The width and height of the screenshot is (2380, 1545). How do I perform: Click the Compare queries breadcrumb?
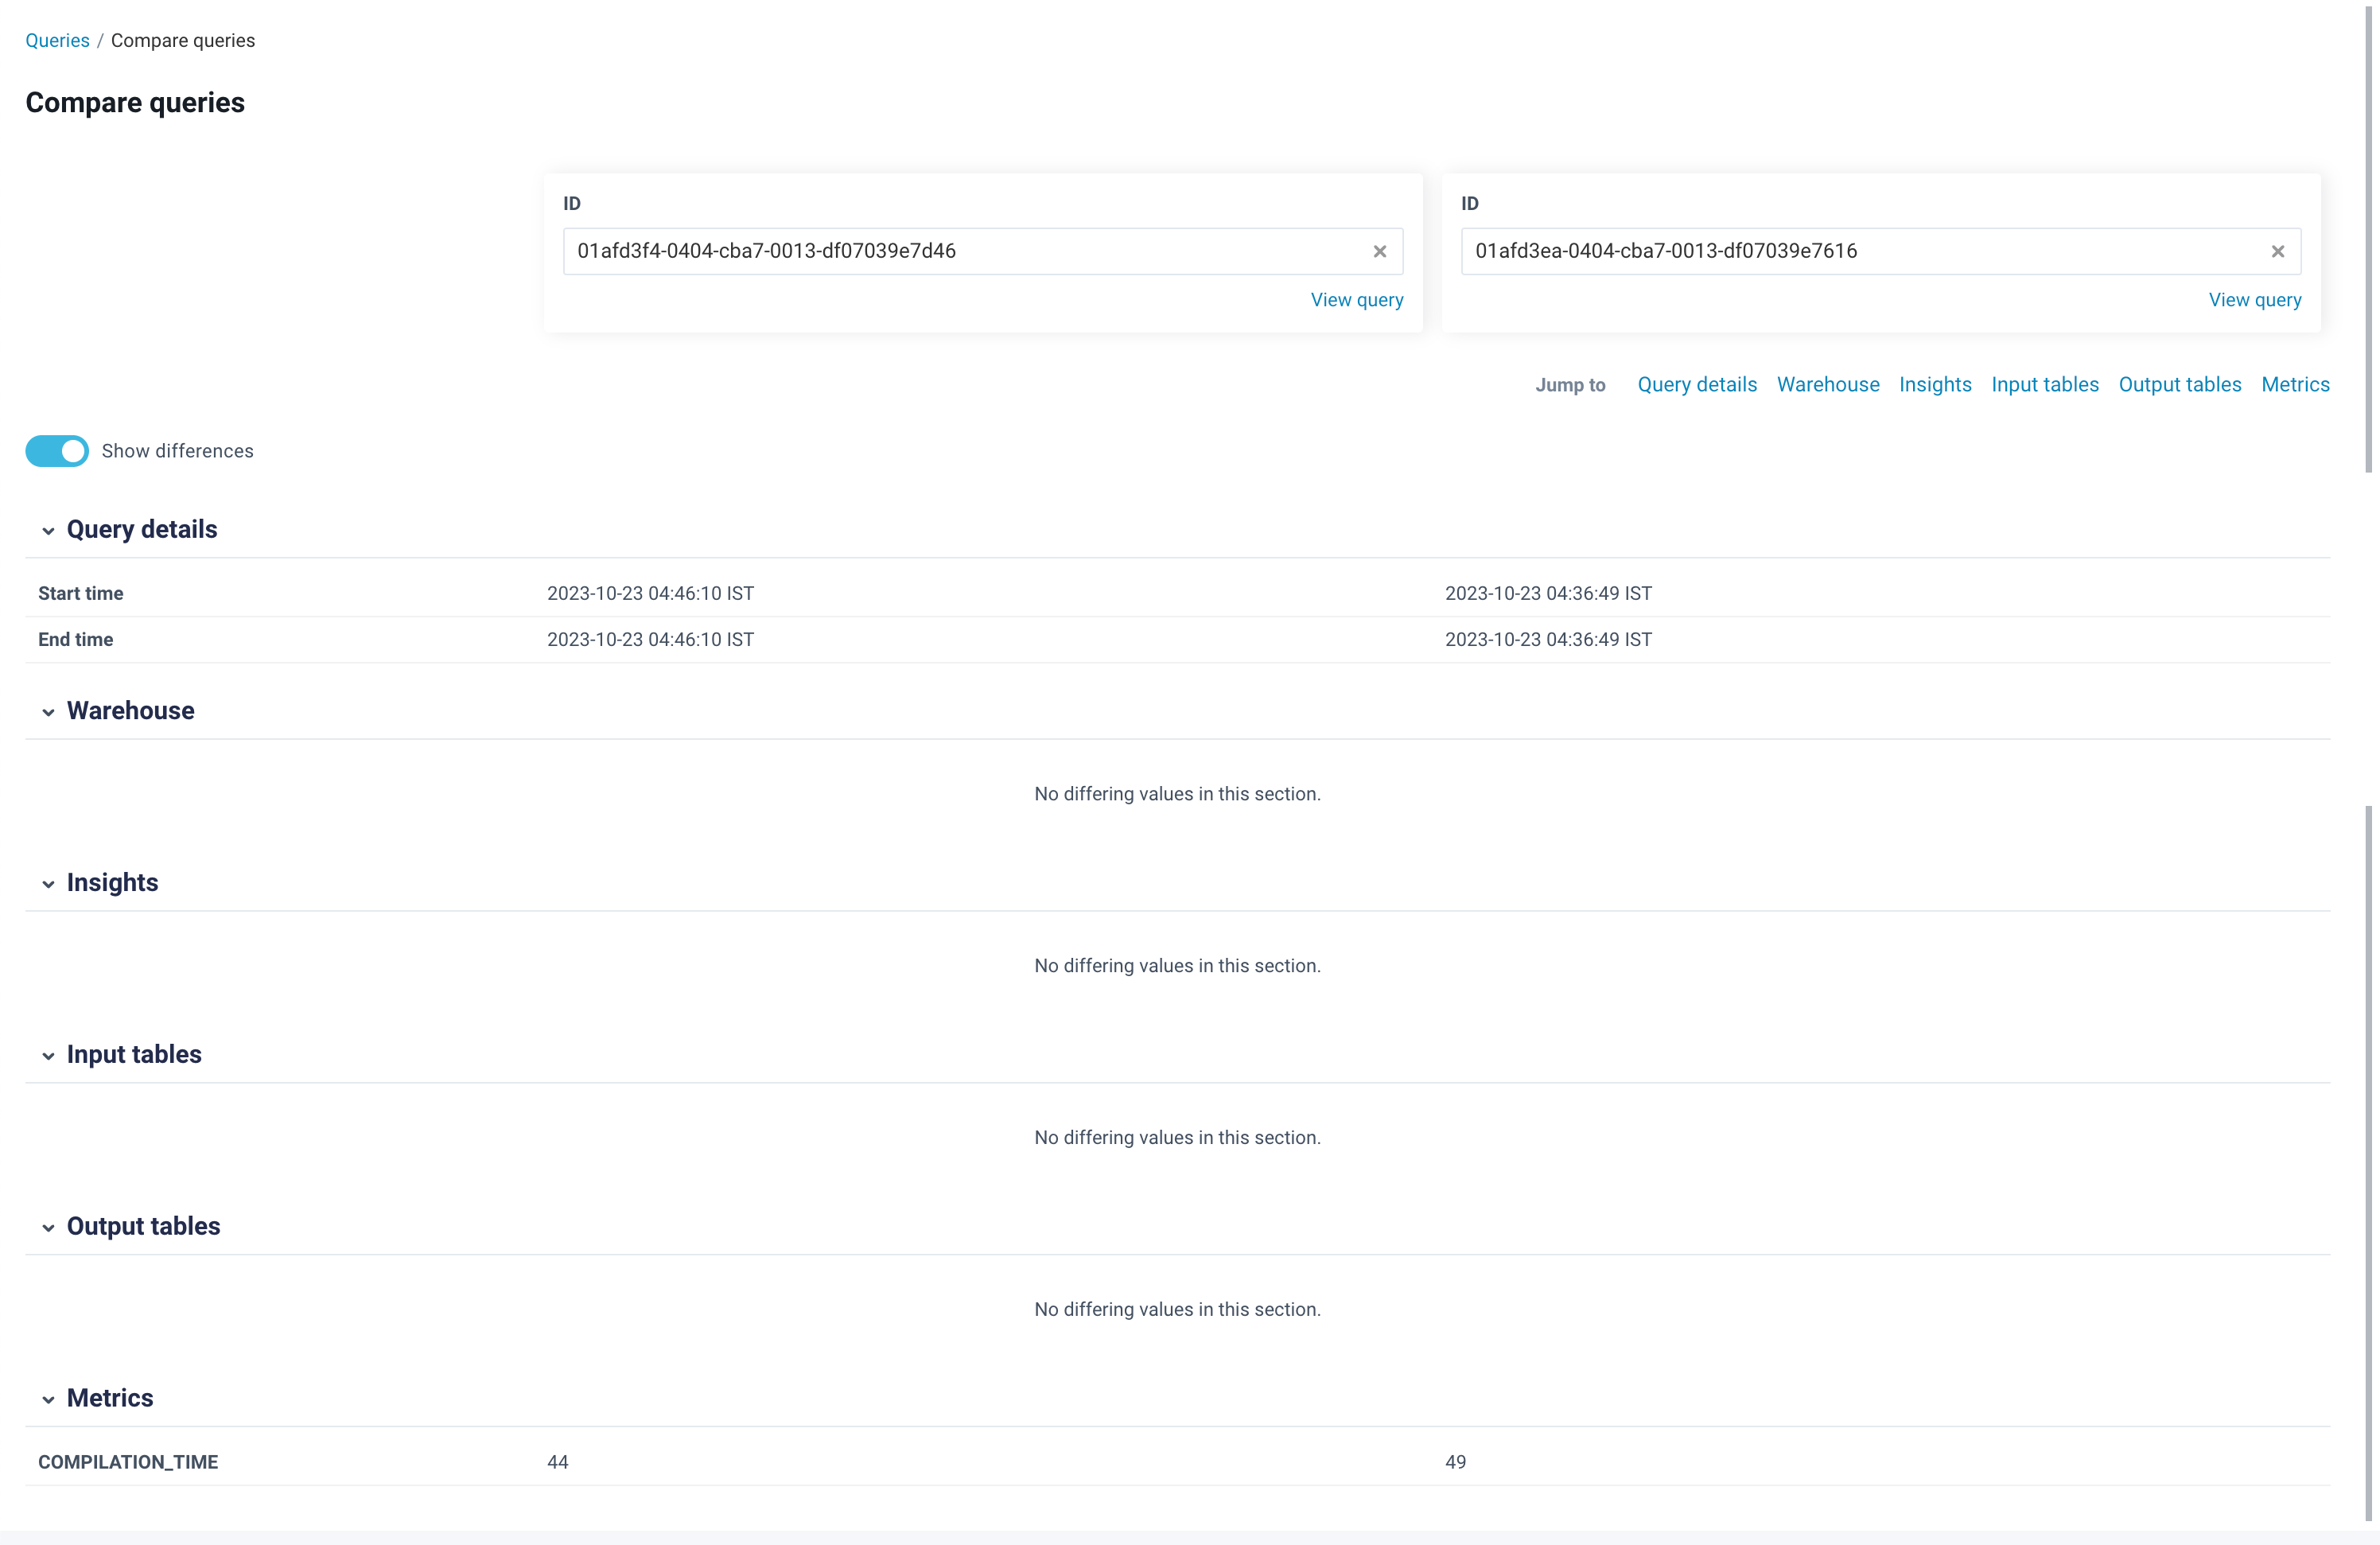pos(184,40)
